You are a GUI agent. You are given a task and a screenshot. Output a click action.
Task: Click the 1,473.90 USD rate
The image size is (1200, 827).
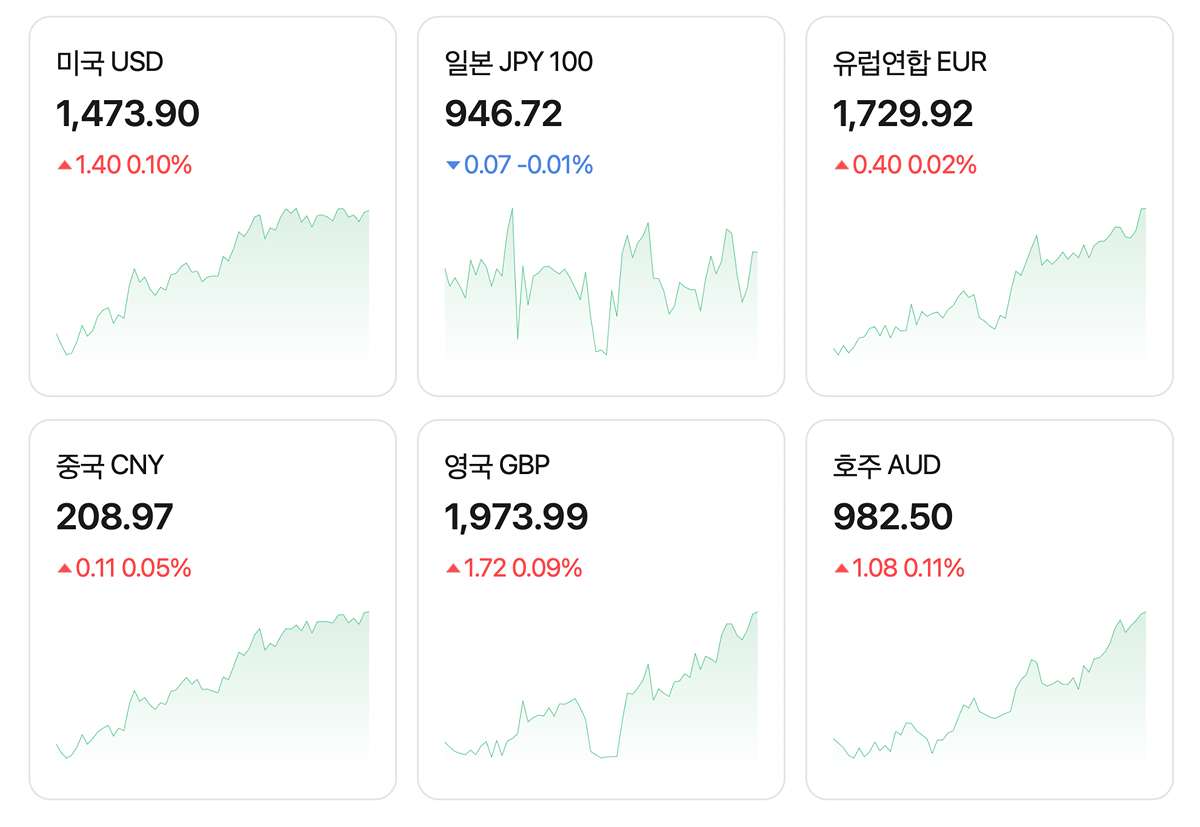pyautogui.click(x=128, y=114)
